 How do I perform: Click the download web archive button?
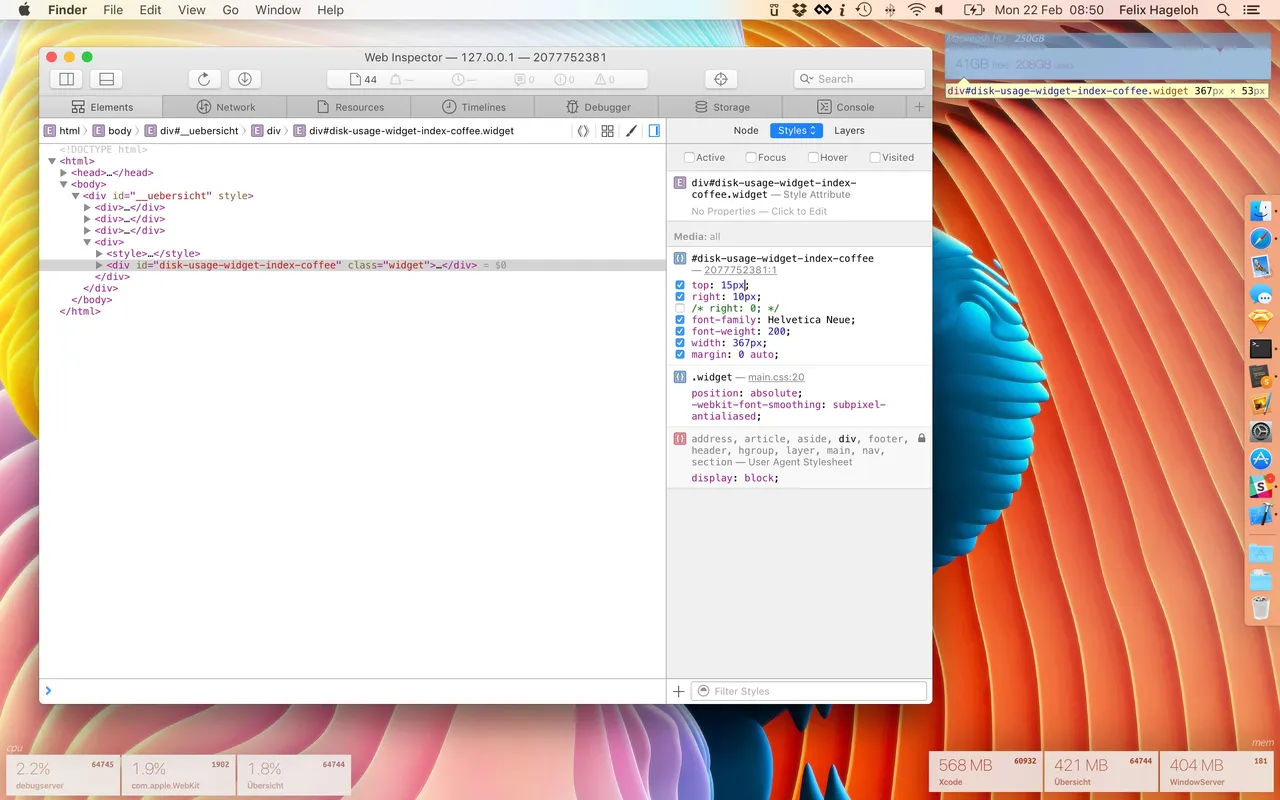coord(245,79)
